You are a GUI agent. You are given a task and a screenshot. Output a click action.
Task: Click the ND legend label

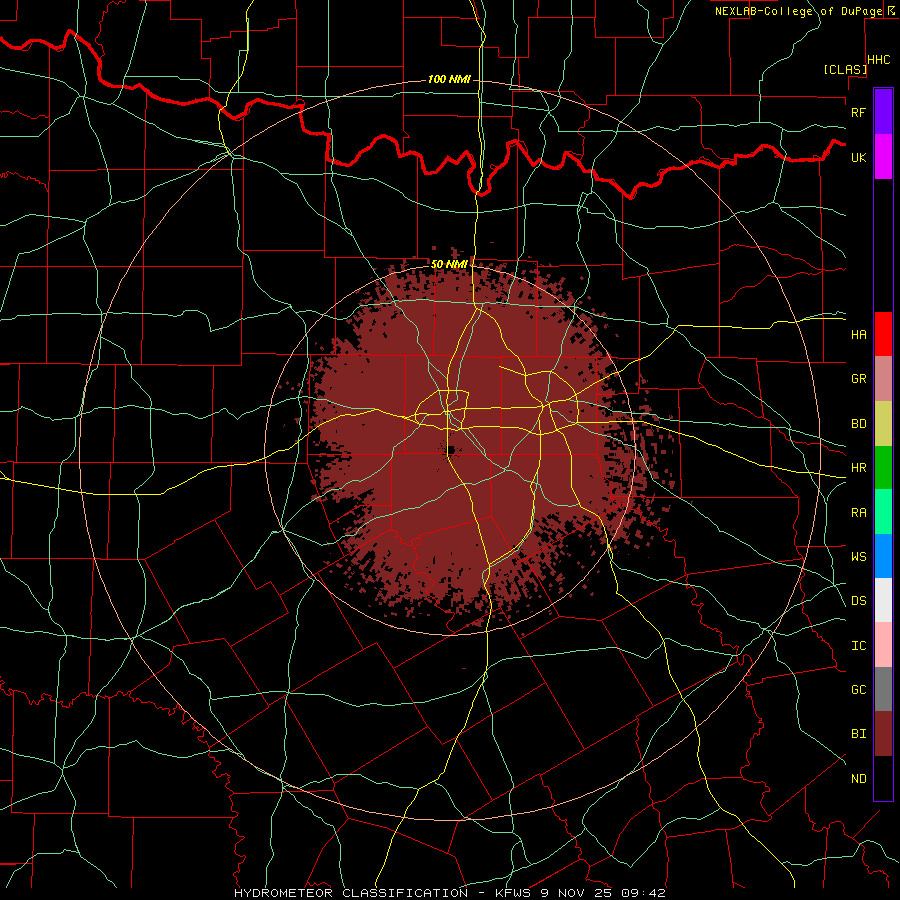pos(858,779)
